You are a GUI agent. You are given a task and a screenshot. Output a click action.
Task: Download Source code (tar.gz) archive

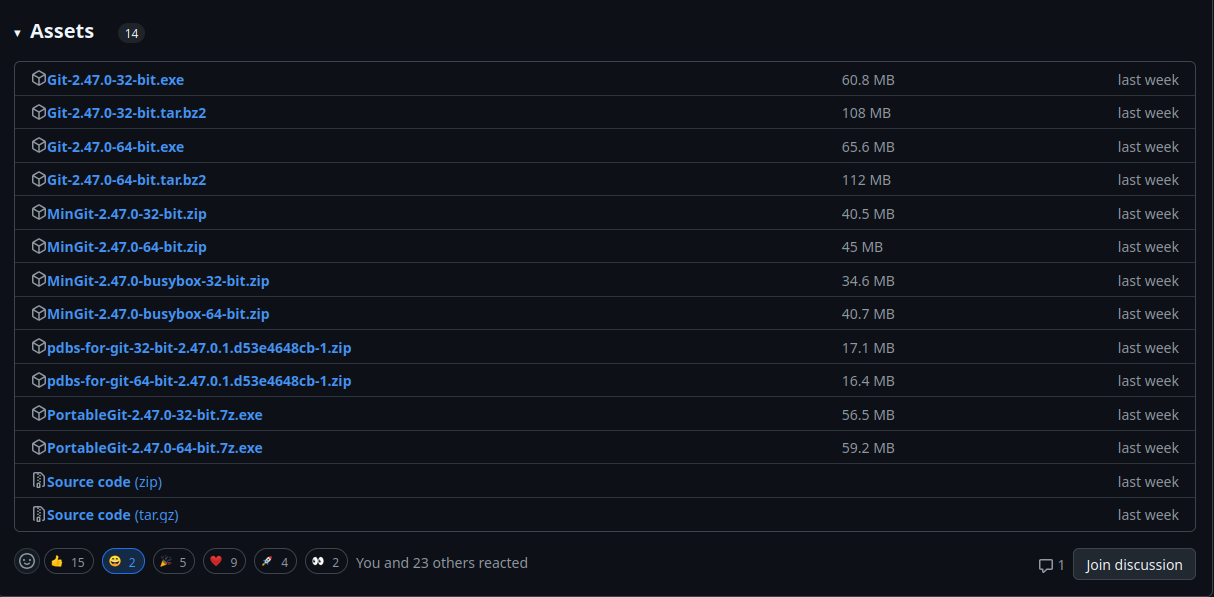[x=112, y=515]
